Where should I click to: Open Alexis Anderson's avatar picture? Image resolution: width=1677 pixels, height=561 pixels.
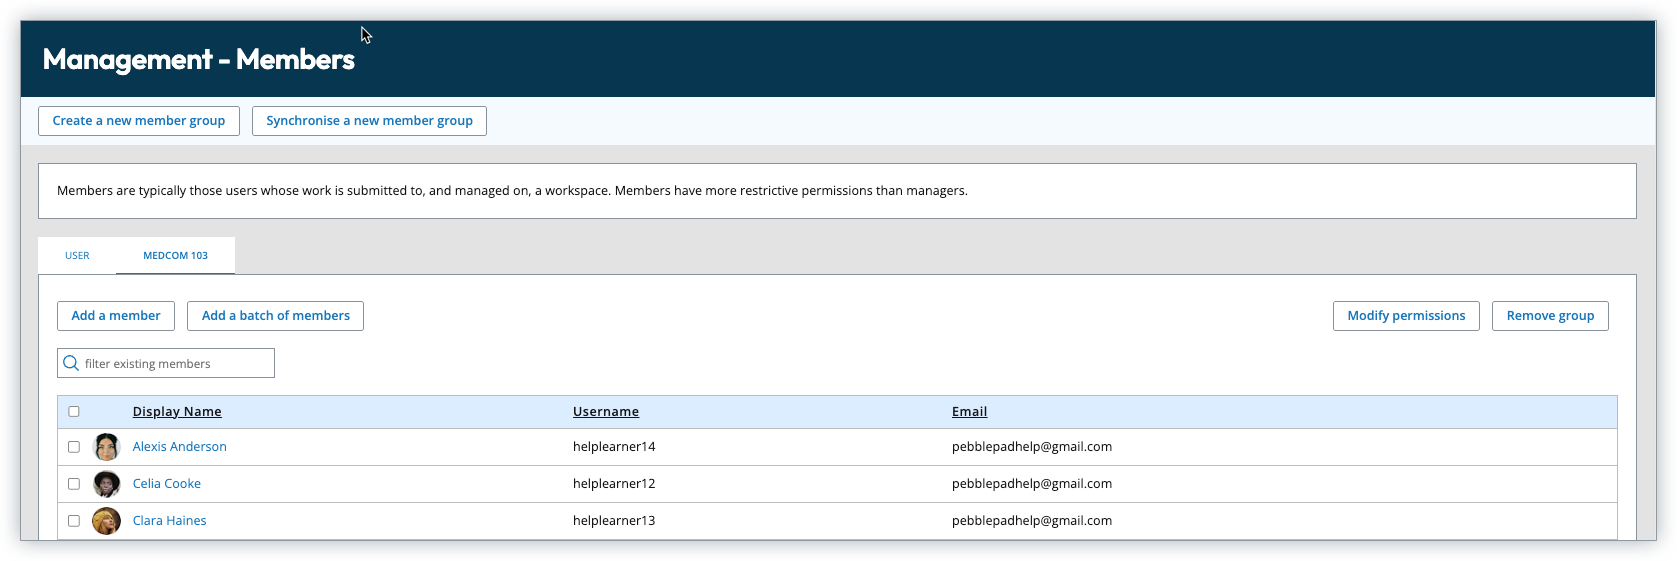pos(107,447)
